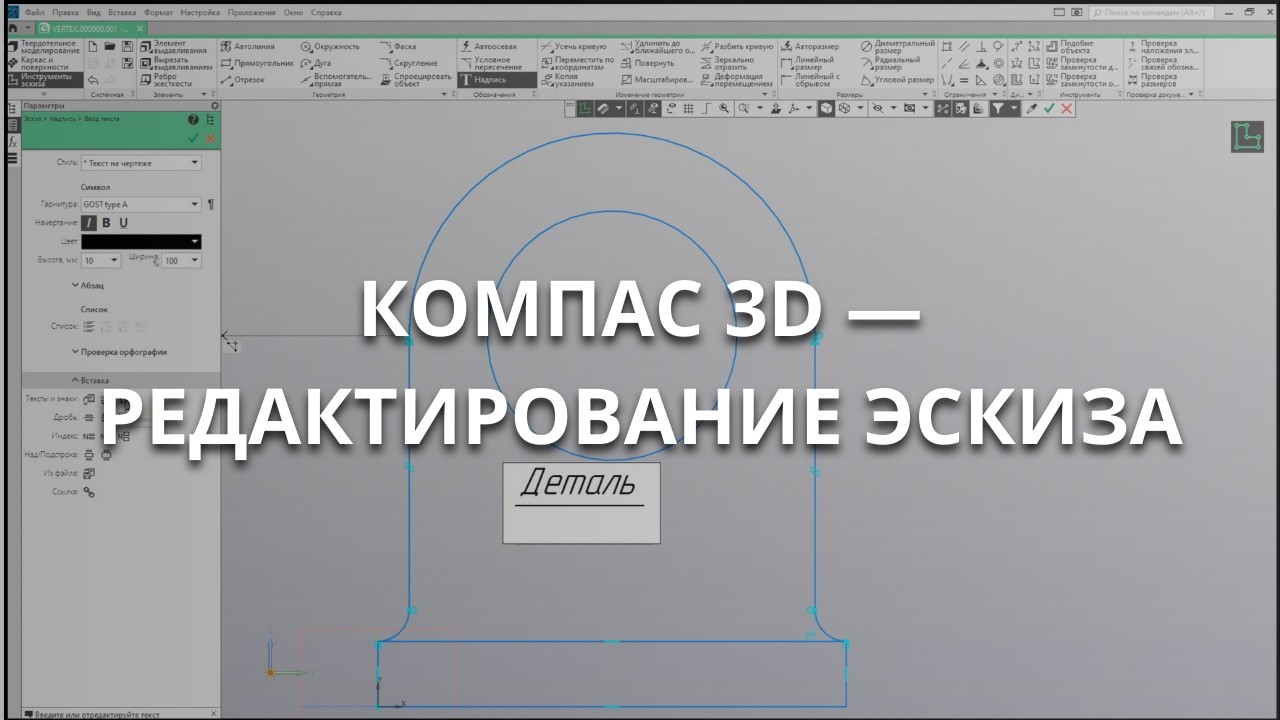Select the Авторазмер tool
The height and width of the screenshot is (720, 1280).
click(x=811, y=46)
